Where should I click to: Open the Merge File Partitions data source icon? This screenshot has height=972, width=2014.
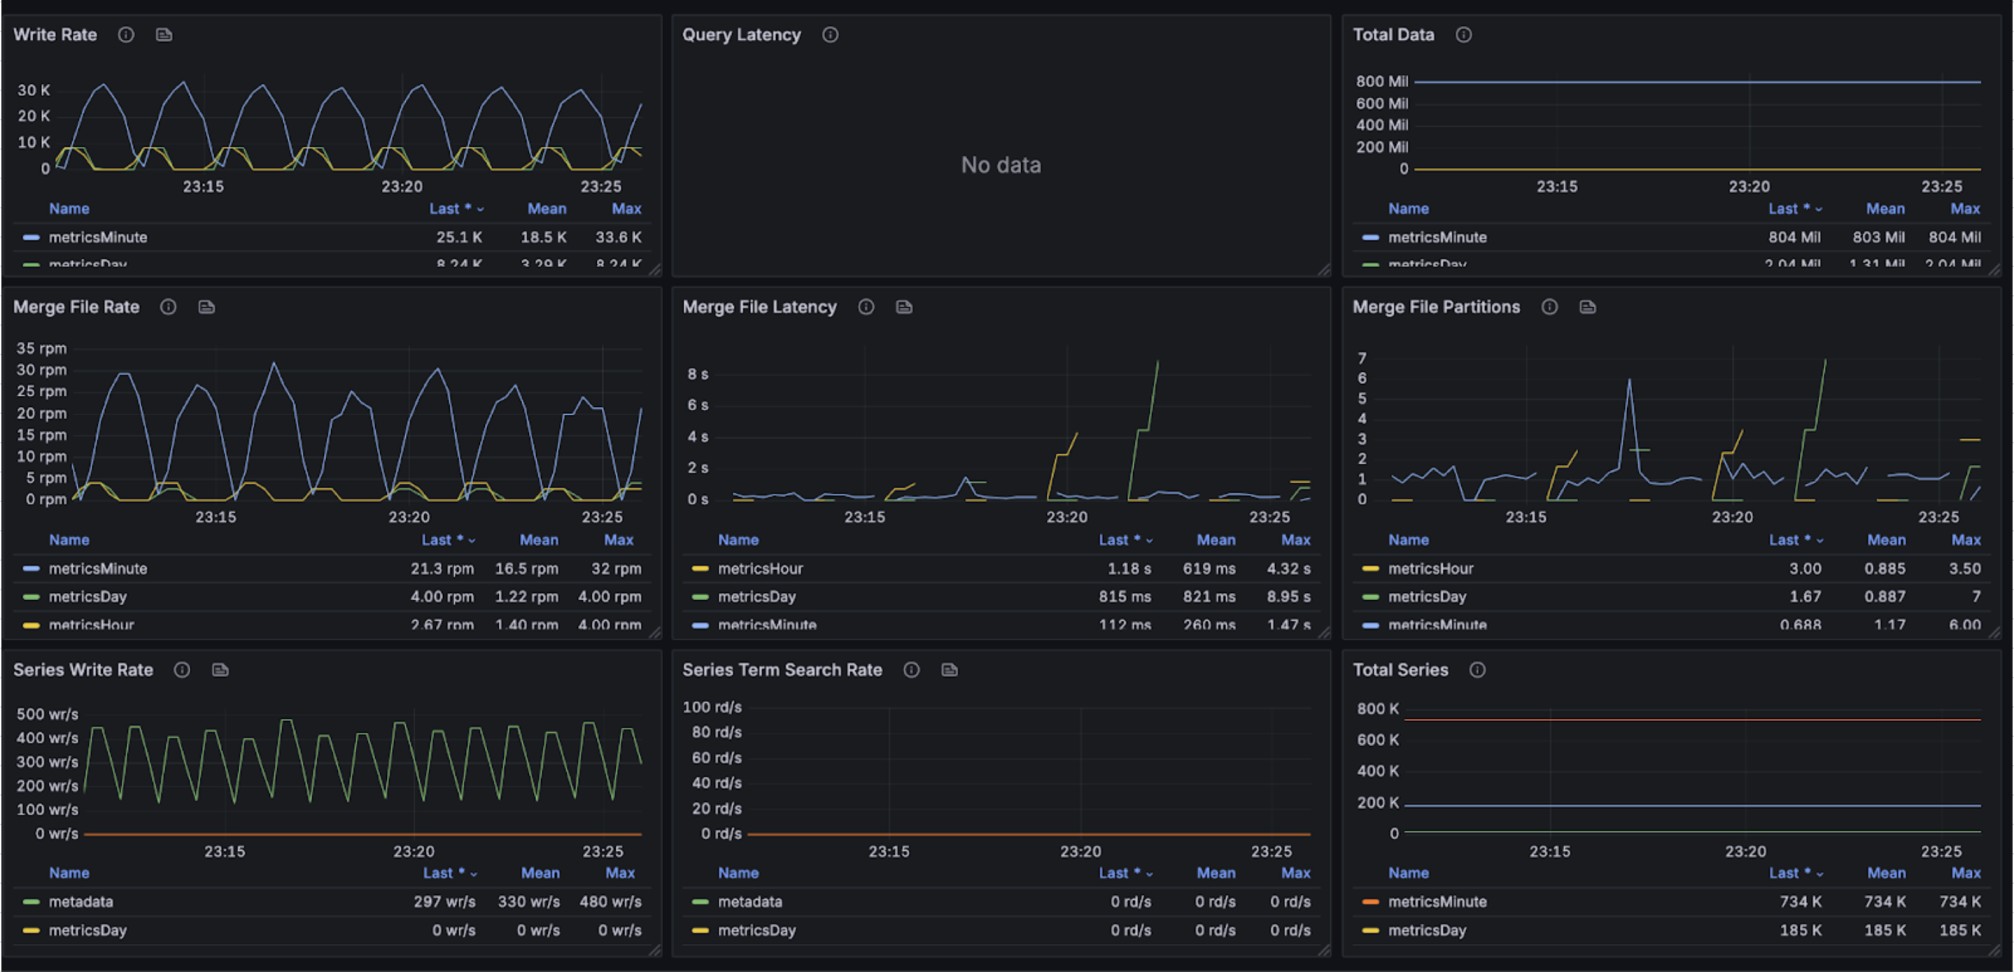pos(1587,307)
